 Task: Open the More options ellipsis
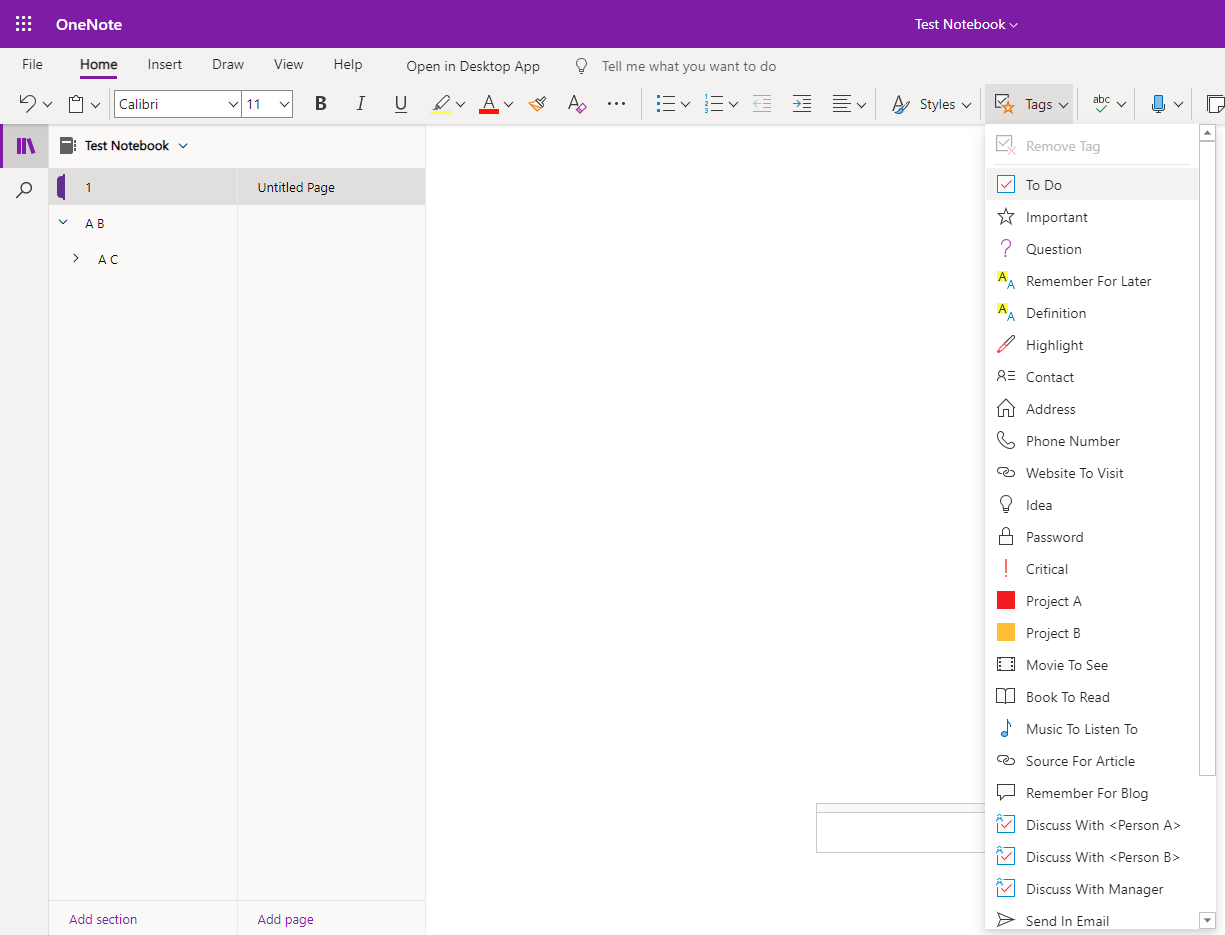617,104
